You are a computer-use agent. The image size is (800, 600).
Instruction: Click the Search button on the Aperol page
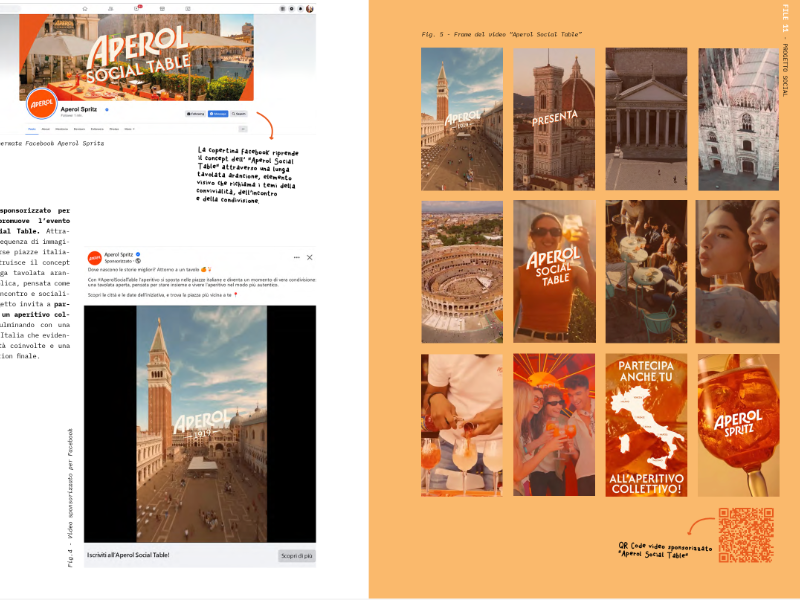coord(239,114)
